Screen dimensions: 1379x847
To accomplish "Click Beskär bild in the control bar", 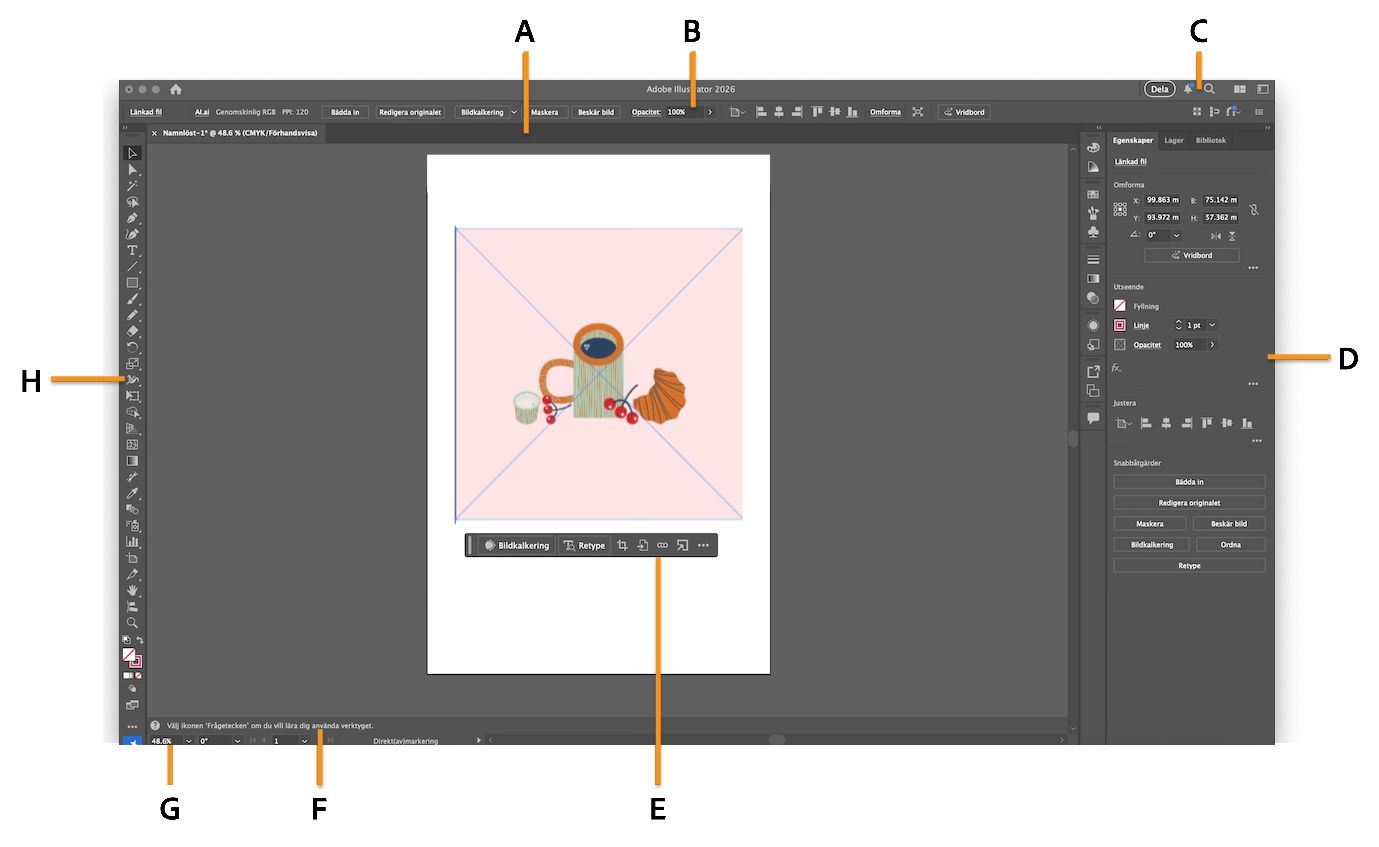I will click(596, 112).
